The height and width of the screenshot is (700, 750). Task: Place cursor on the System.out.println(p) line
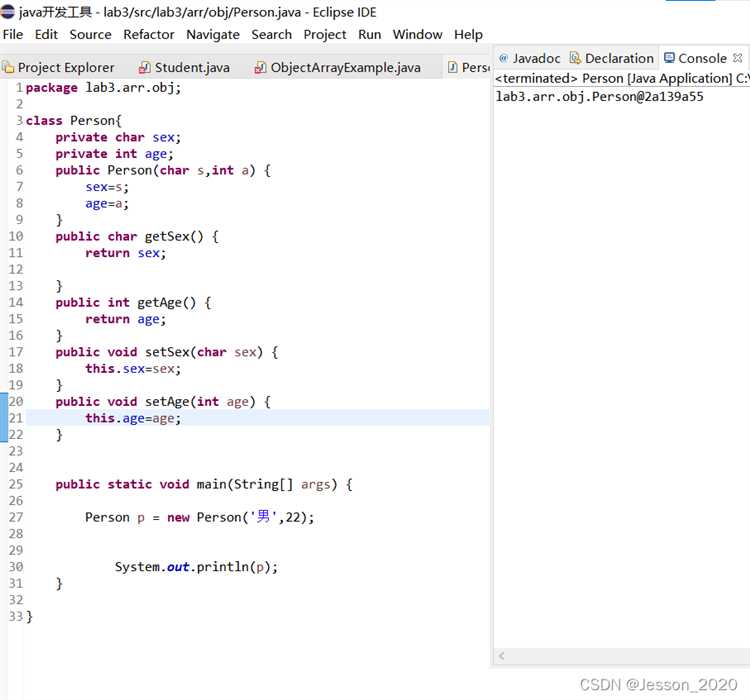pos(196,567)
